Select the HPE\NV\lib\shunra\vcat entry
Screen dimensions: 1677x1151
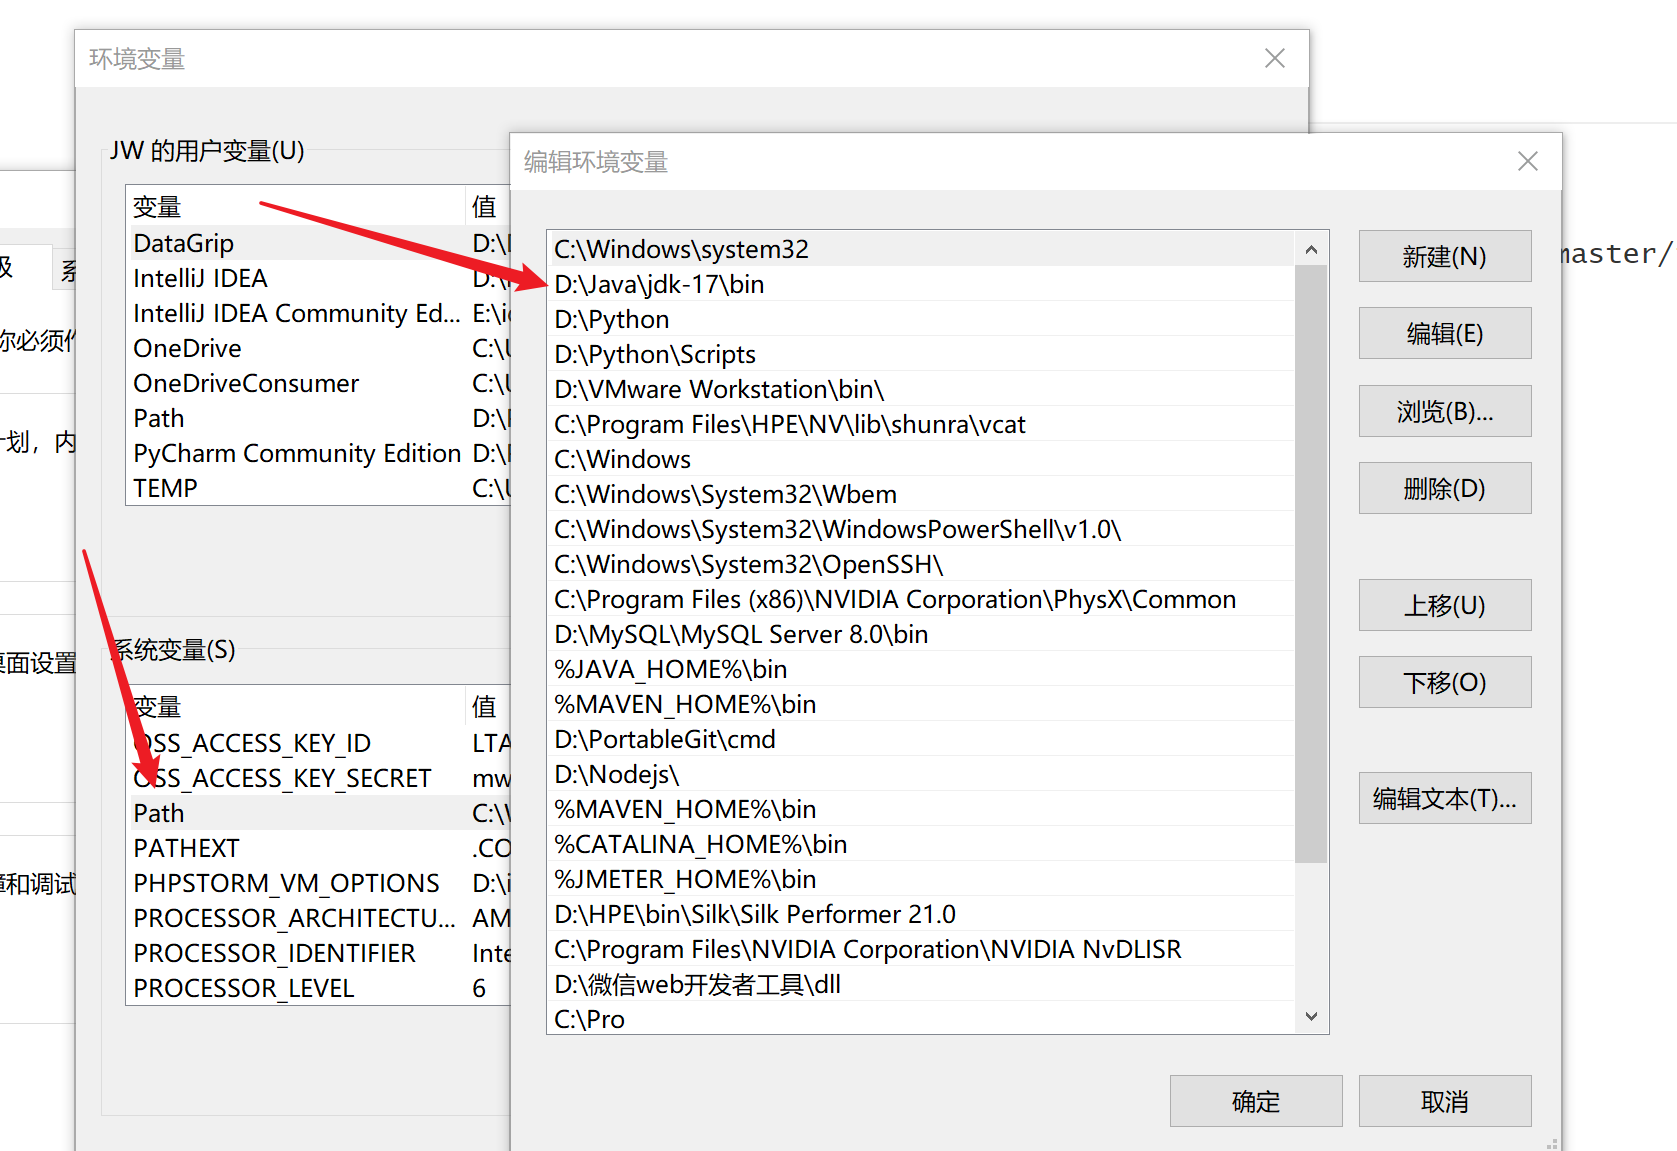coord(921,424)
